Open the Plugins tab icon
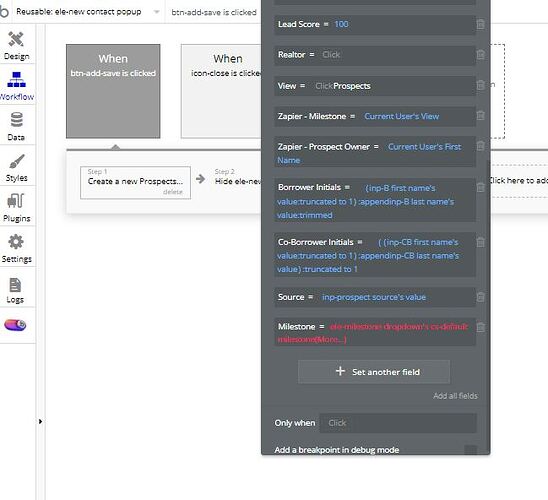The width and height of the screenshot is (548, 500). 16,201
